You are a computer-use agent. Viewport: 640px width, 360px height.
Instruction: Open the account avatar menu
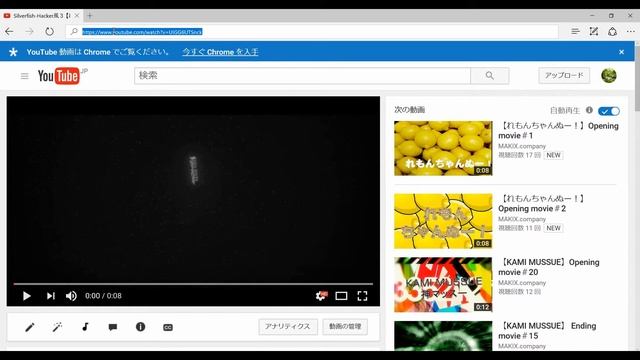click(x=609, y=76)
